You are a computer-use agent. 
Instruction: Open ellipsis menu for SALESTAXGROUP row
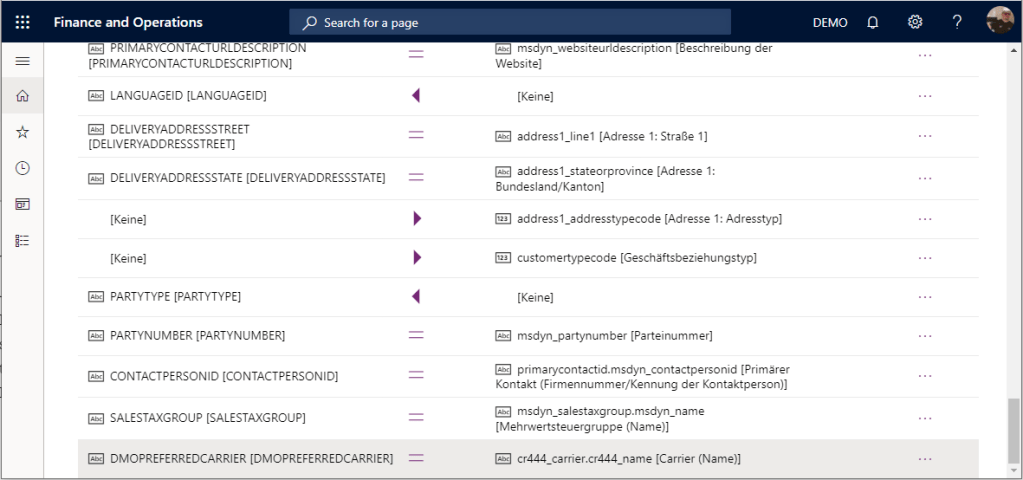[x=924, y=418]
